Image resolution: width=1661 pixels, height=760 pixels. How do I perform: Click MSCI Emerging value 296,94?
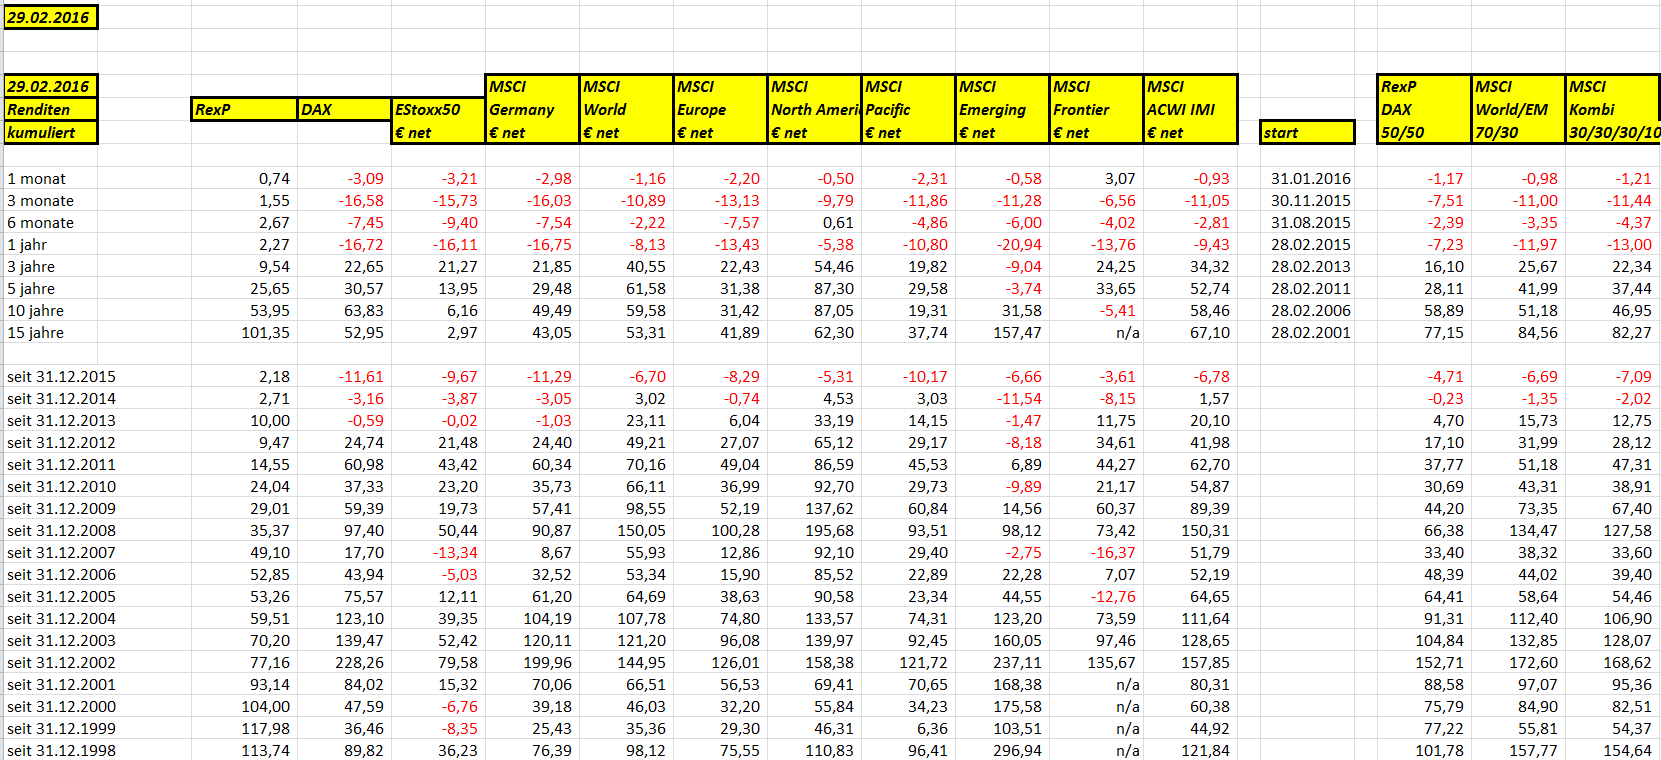(x=1017, y=750)
